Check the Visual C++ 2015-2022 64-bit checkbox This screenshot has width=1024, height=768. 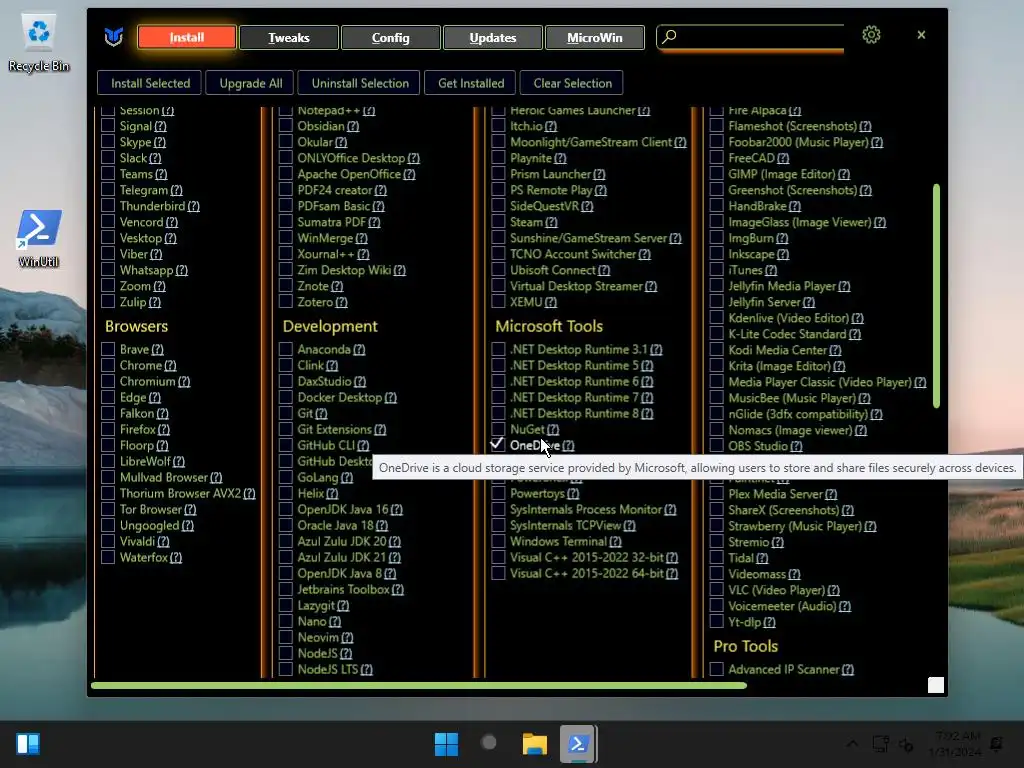point(498,573)
